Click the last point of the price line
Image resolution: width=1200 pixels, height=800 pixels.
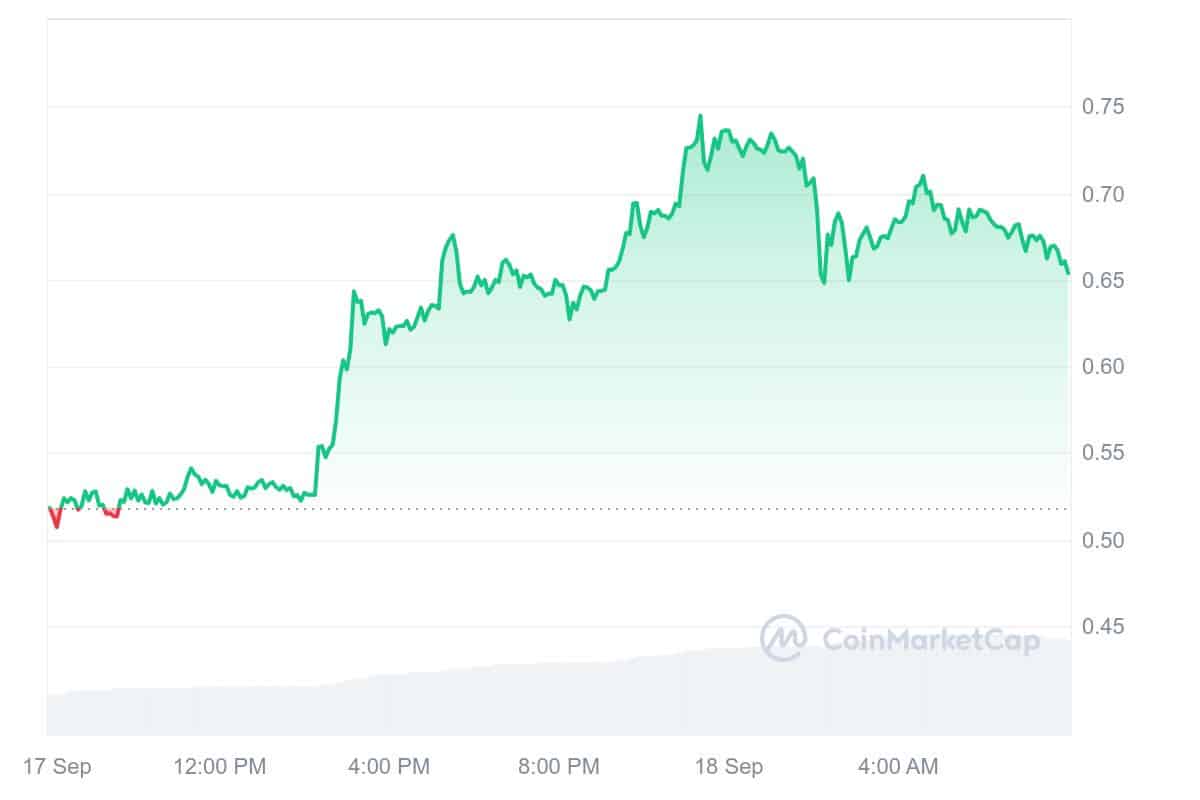[x=1068, y=272]
